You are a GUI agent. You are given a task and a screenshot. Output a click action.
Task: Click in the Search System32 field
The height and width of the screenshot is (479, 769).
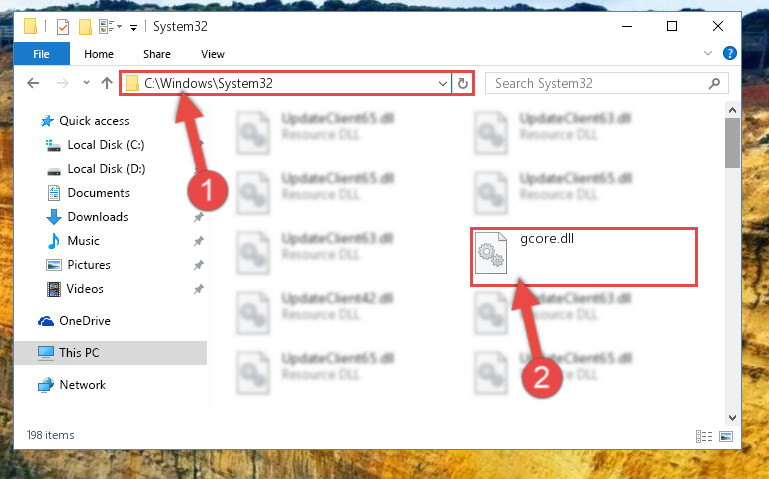click(x=599, y=83)
